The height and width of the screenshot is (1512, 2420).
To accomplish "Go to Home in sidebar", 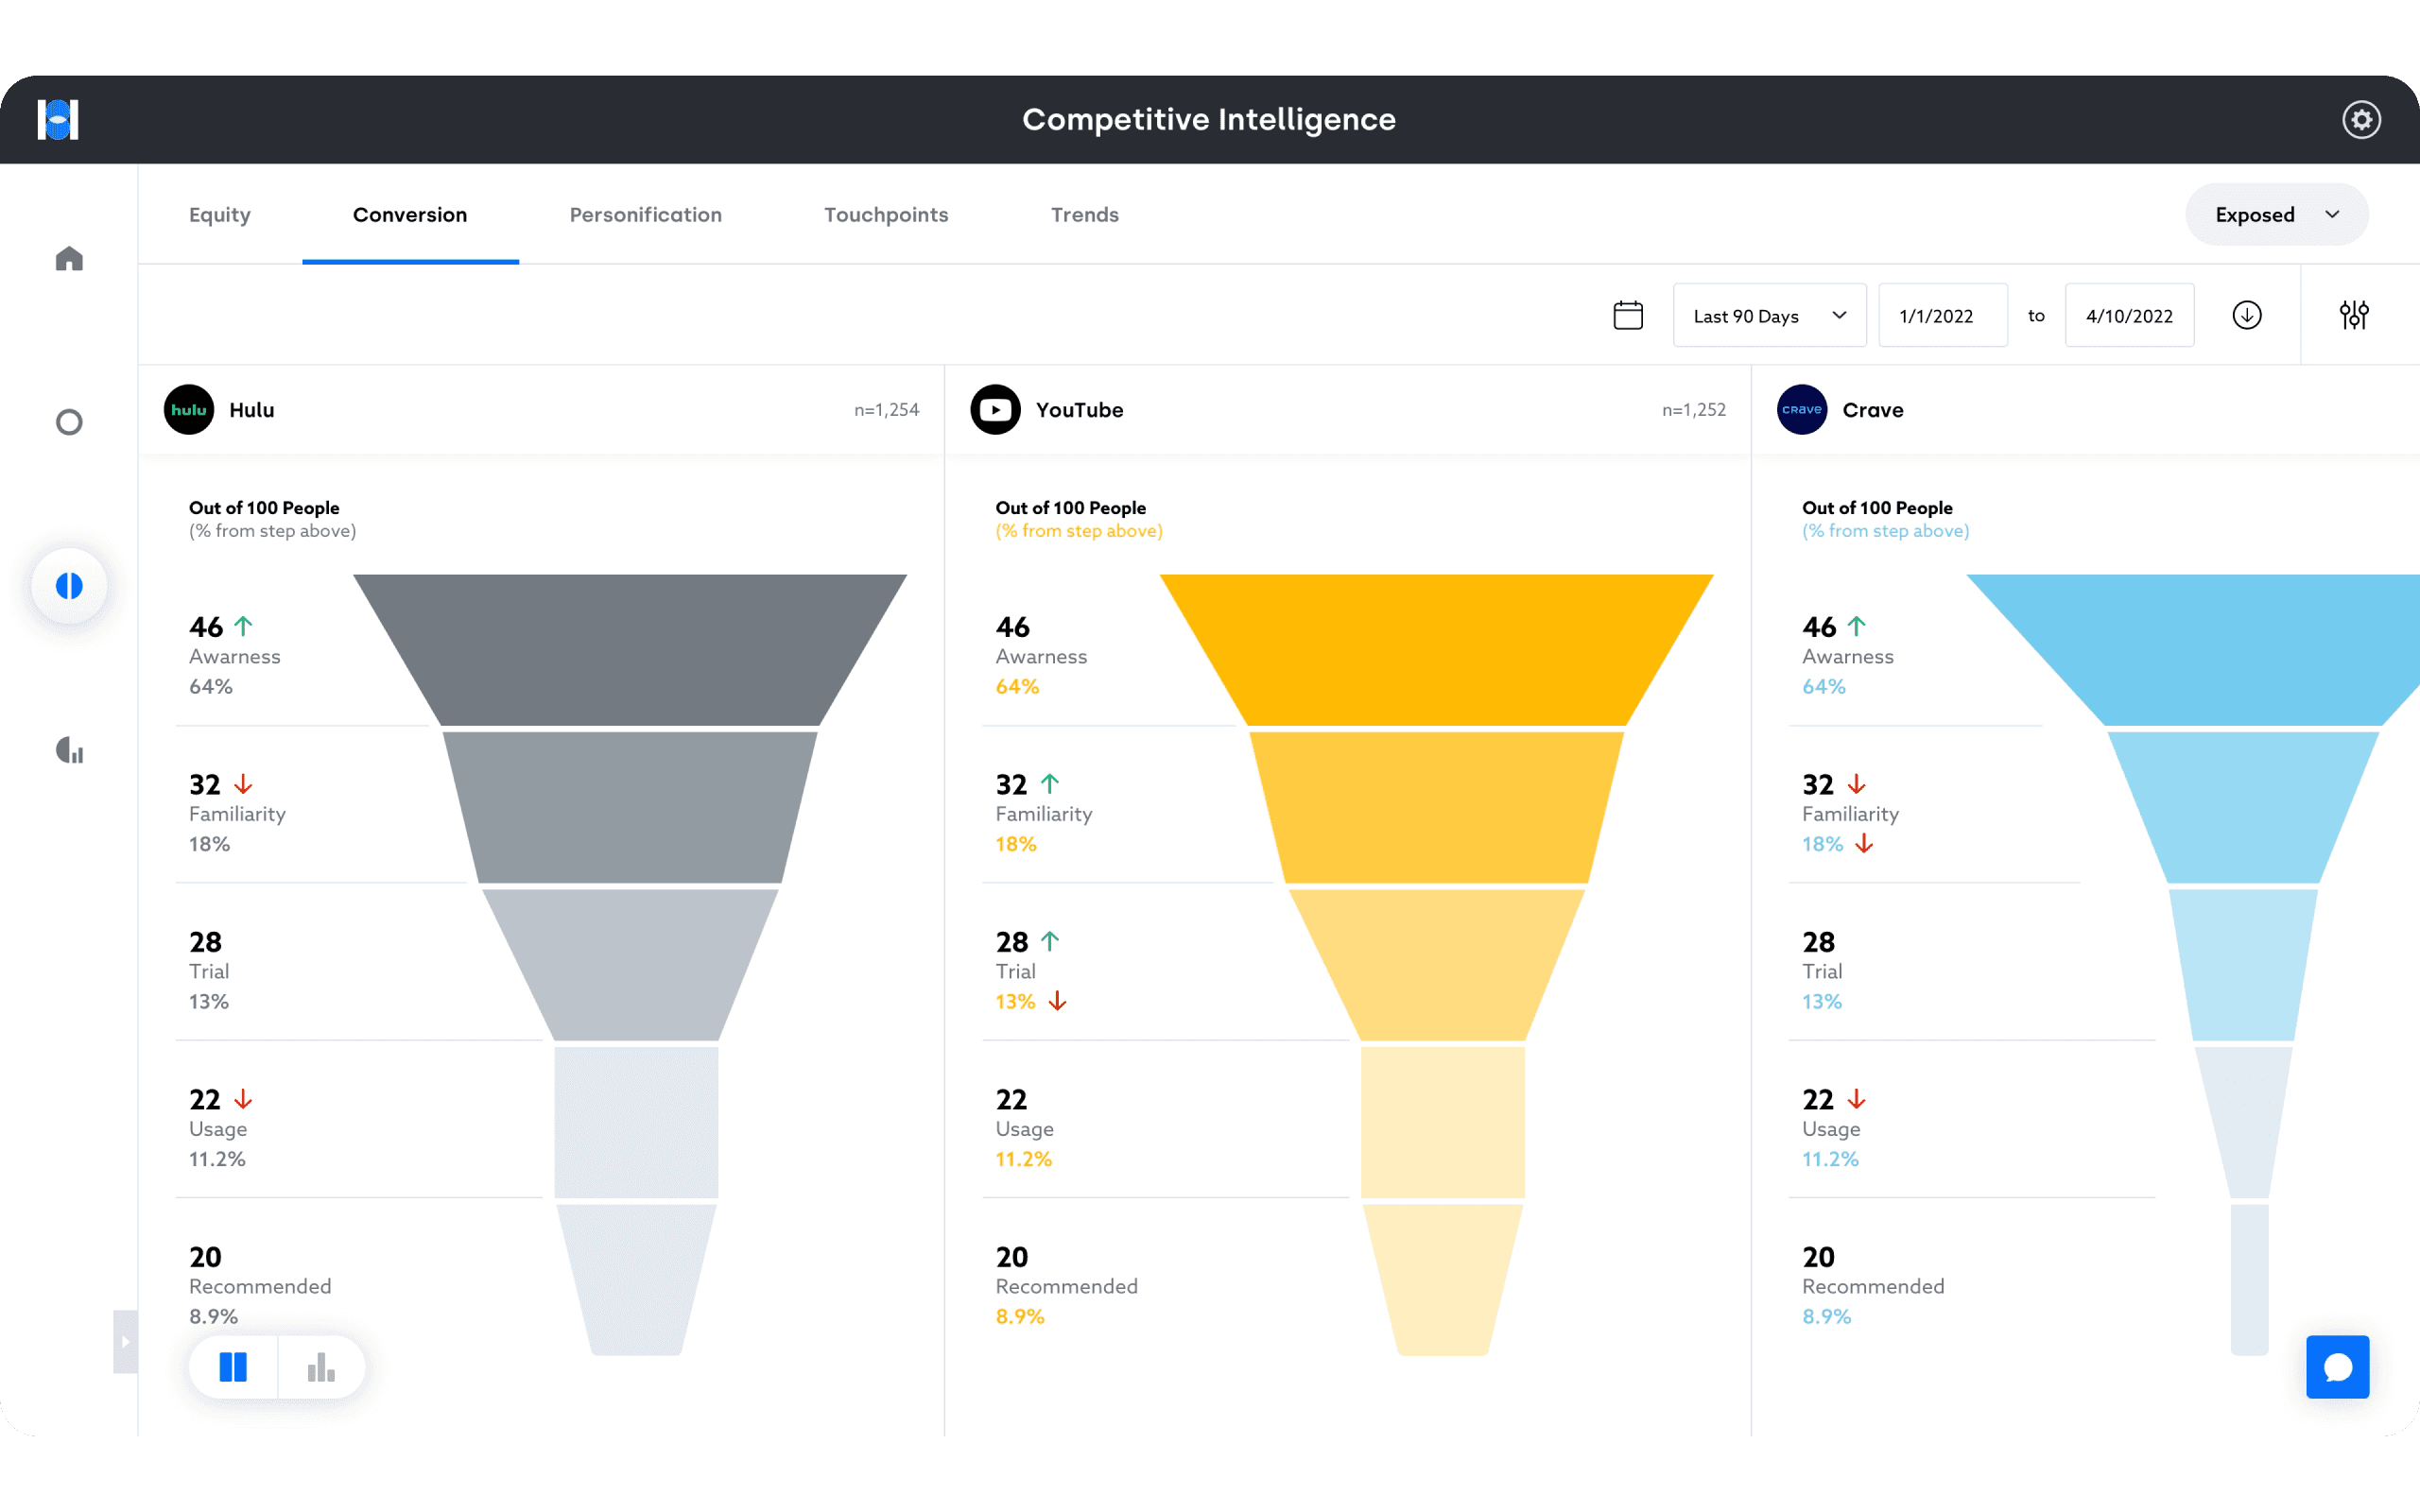I will [x=69, y=259].
